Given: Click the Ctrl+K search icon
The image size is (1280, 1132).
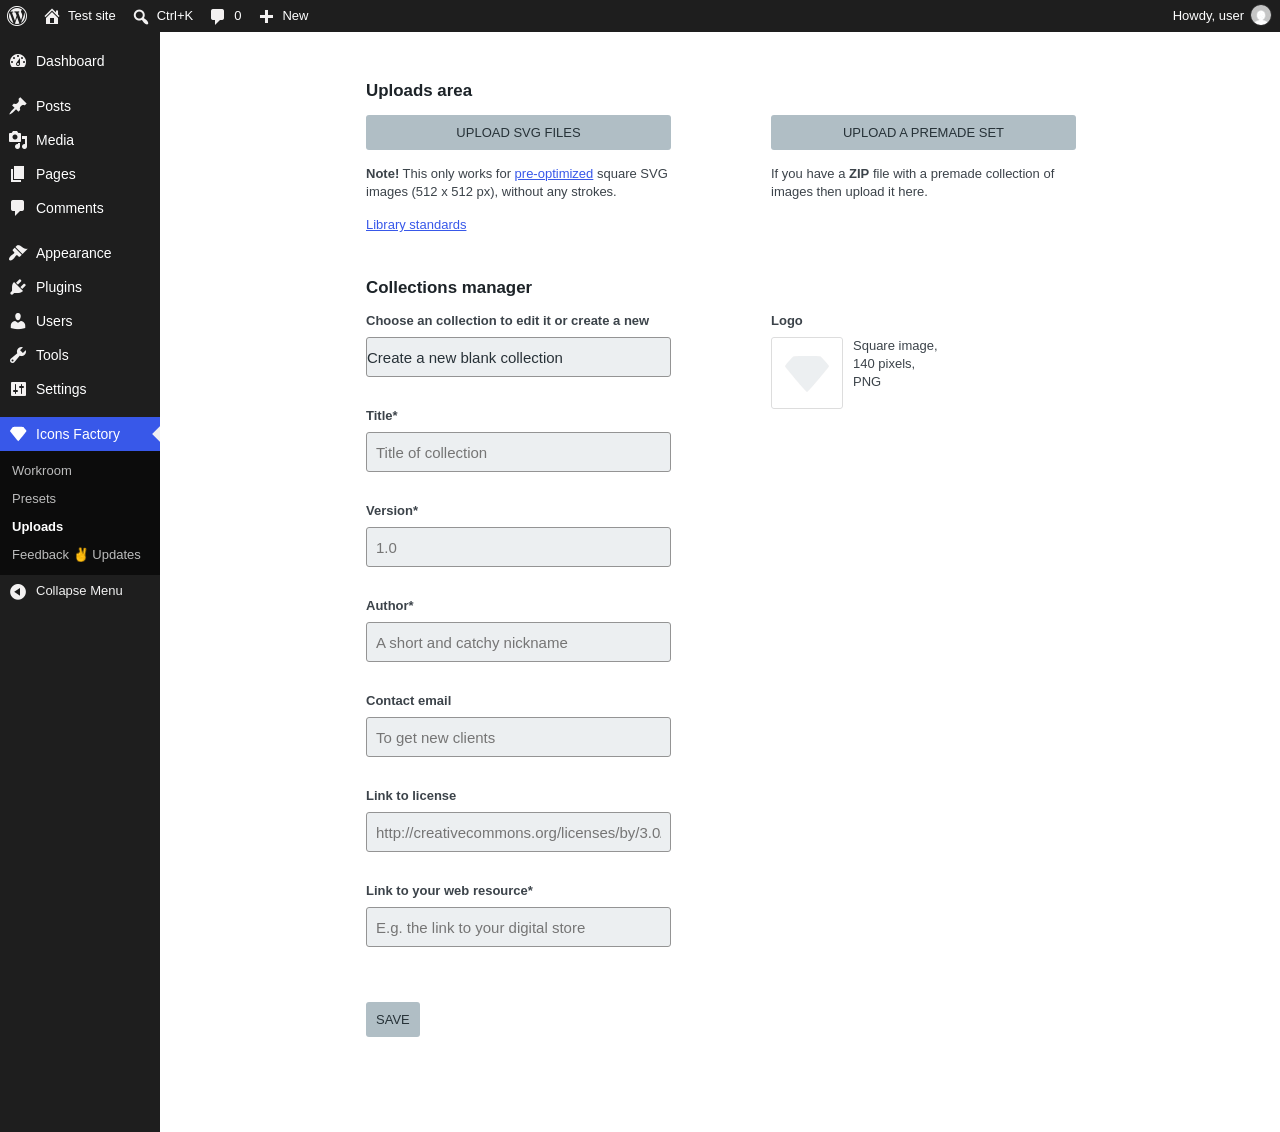Looking at the screenshot, I should point(141,17).
